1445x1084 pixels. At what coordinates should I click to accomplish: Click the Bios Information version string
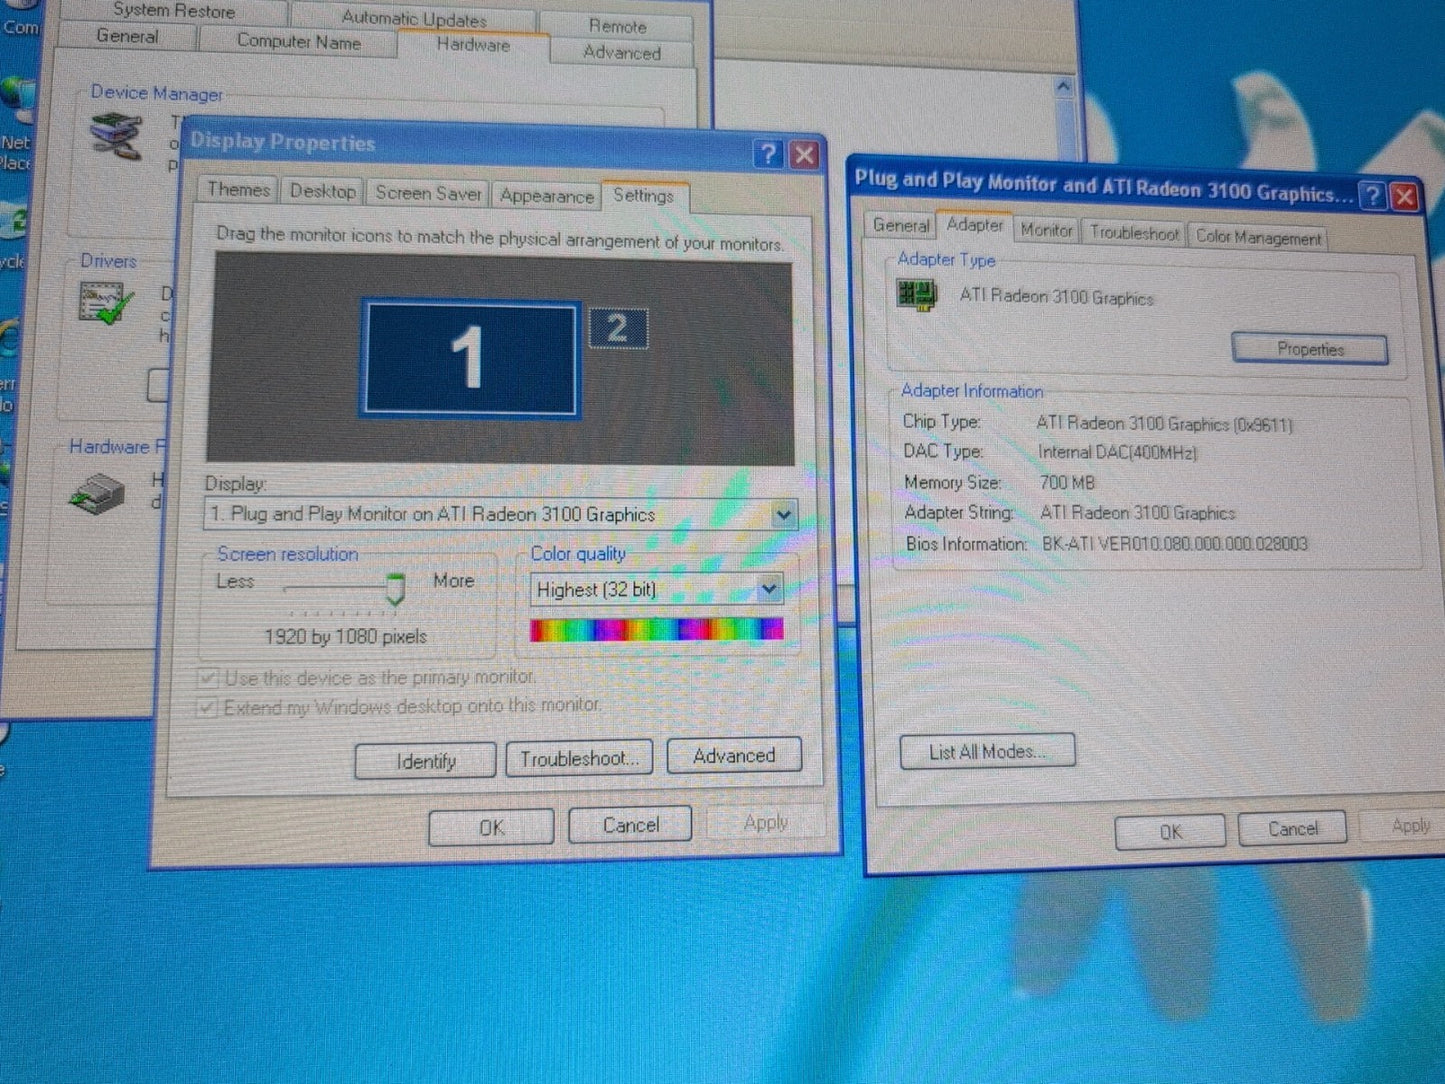[x=1174, y=544]
